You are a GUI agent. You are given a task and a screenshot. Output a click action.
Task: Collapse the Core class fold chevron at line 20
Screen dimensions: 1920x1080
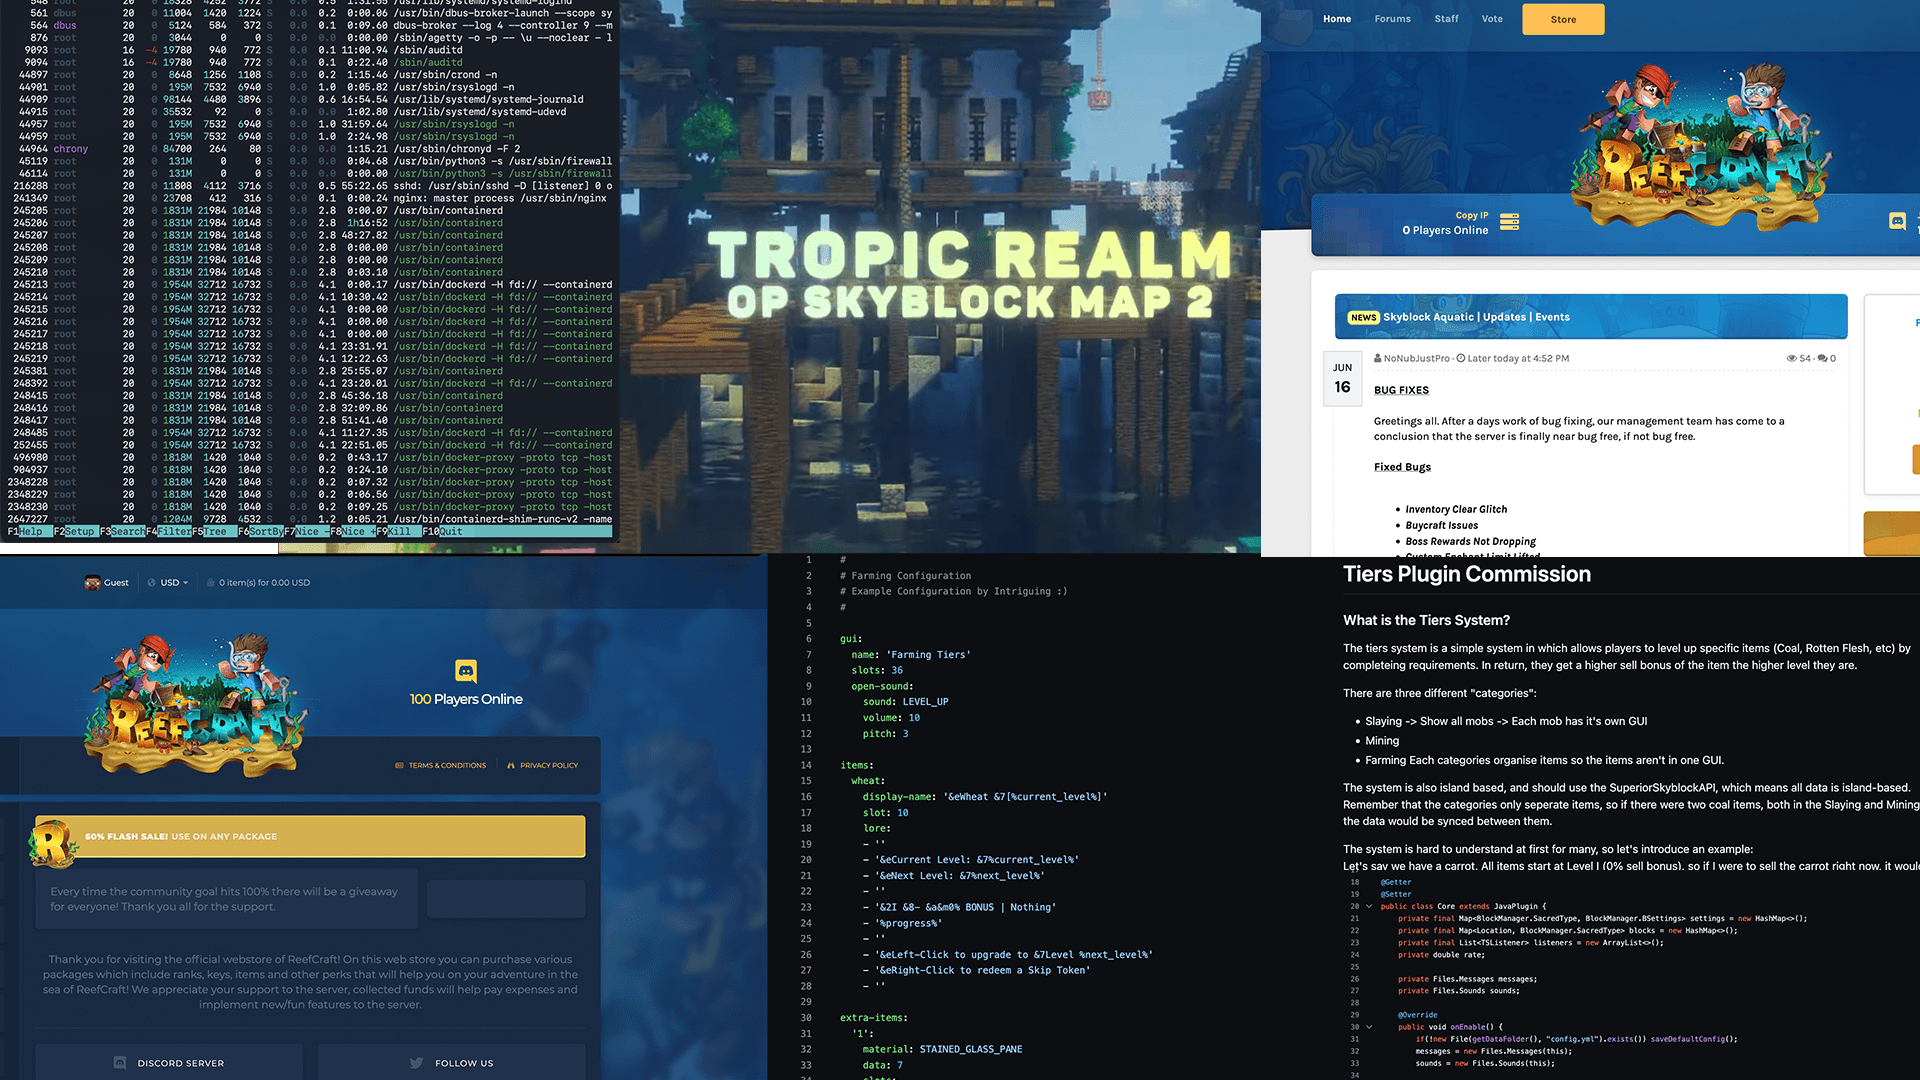[x=1369, y=906]
